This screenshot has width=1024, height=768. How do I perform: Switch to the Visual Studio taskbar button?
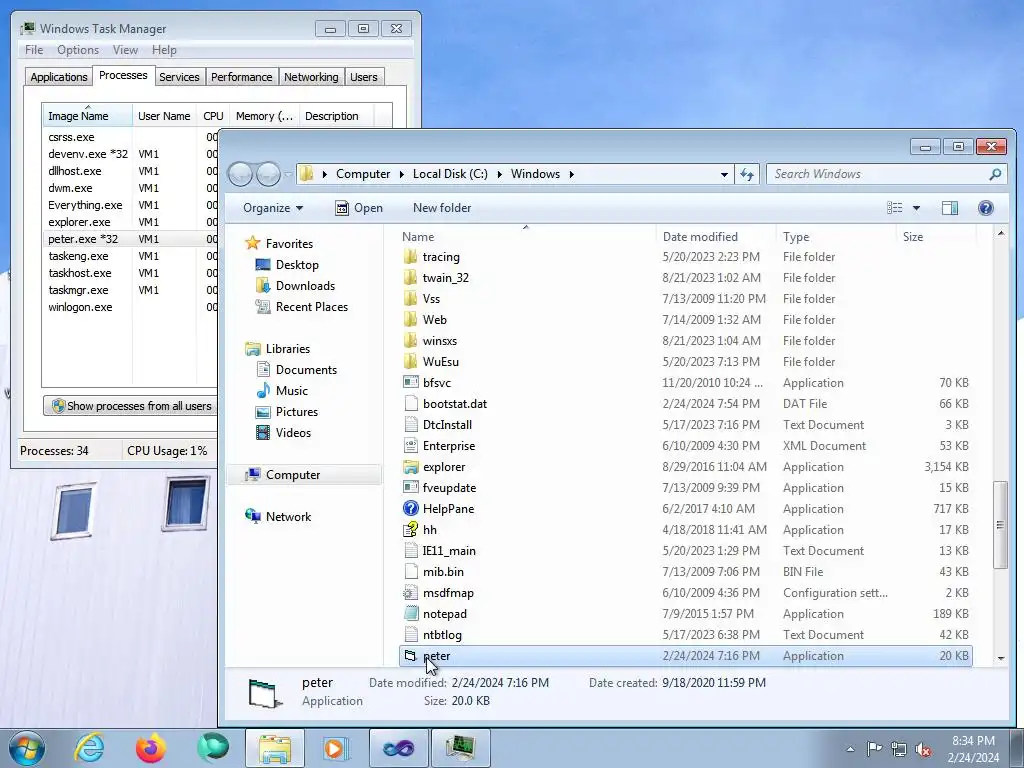pos(398,748)
